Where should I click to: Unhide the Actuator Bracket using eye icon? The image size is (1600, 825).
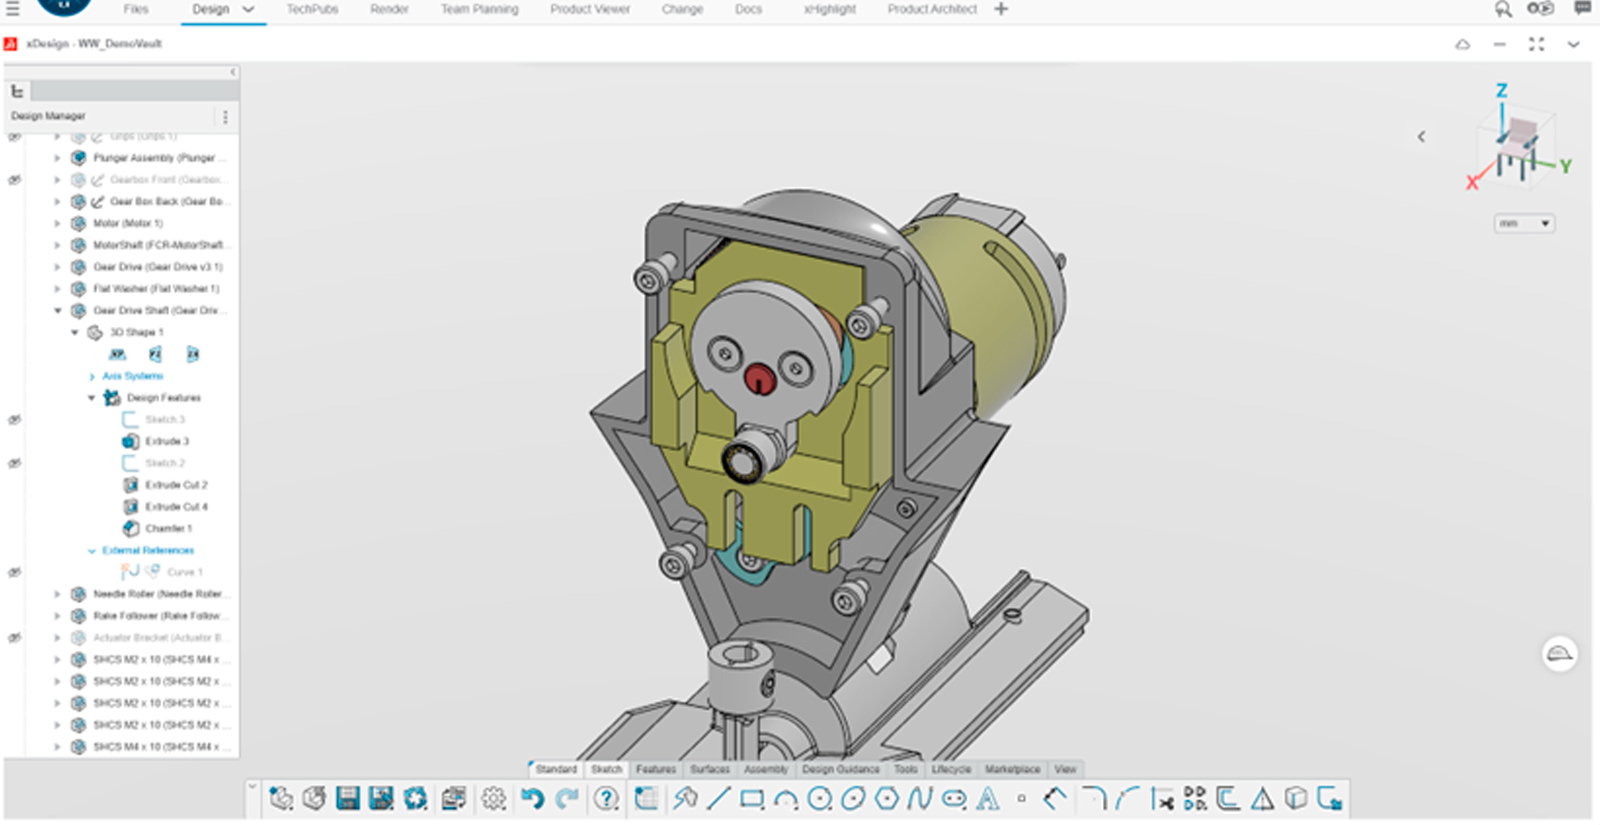(x=14, y=638)
